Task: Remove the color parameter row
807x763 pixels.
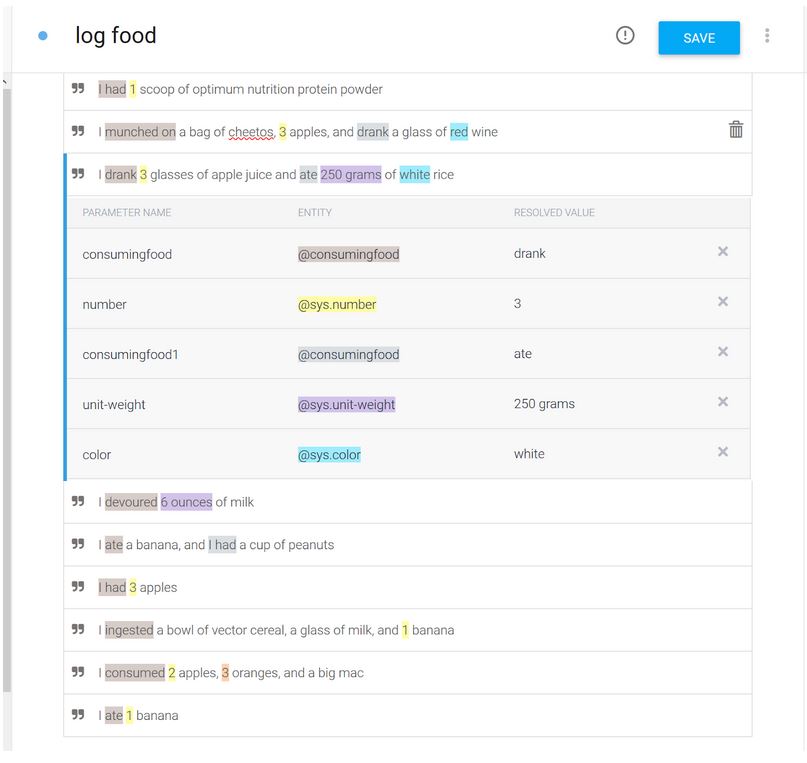Action: tap(722, 452)
